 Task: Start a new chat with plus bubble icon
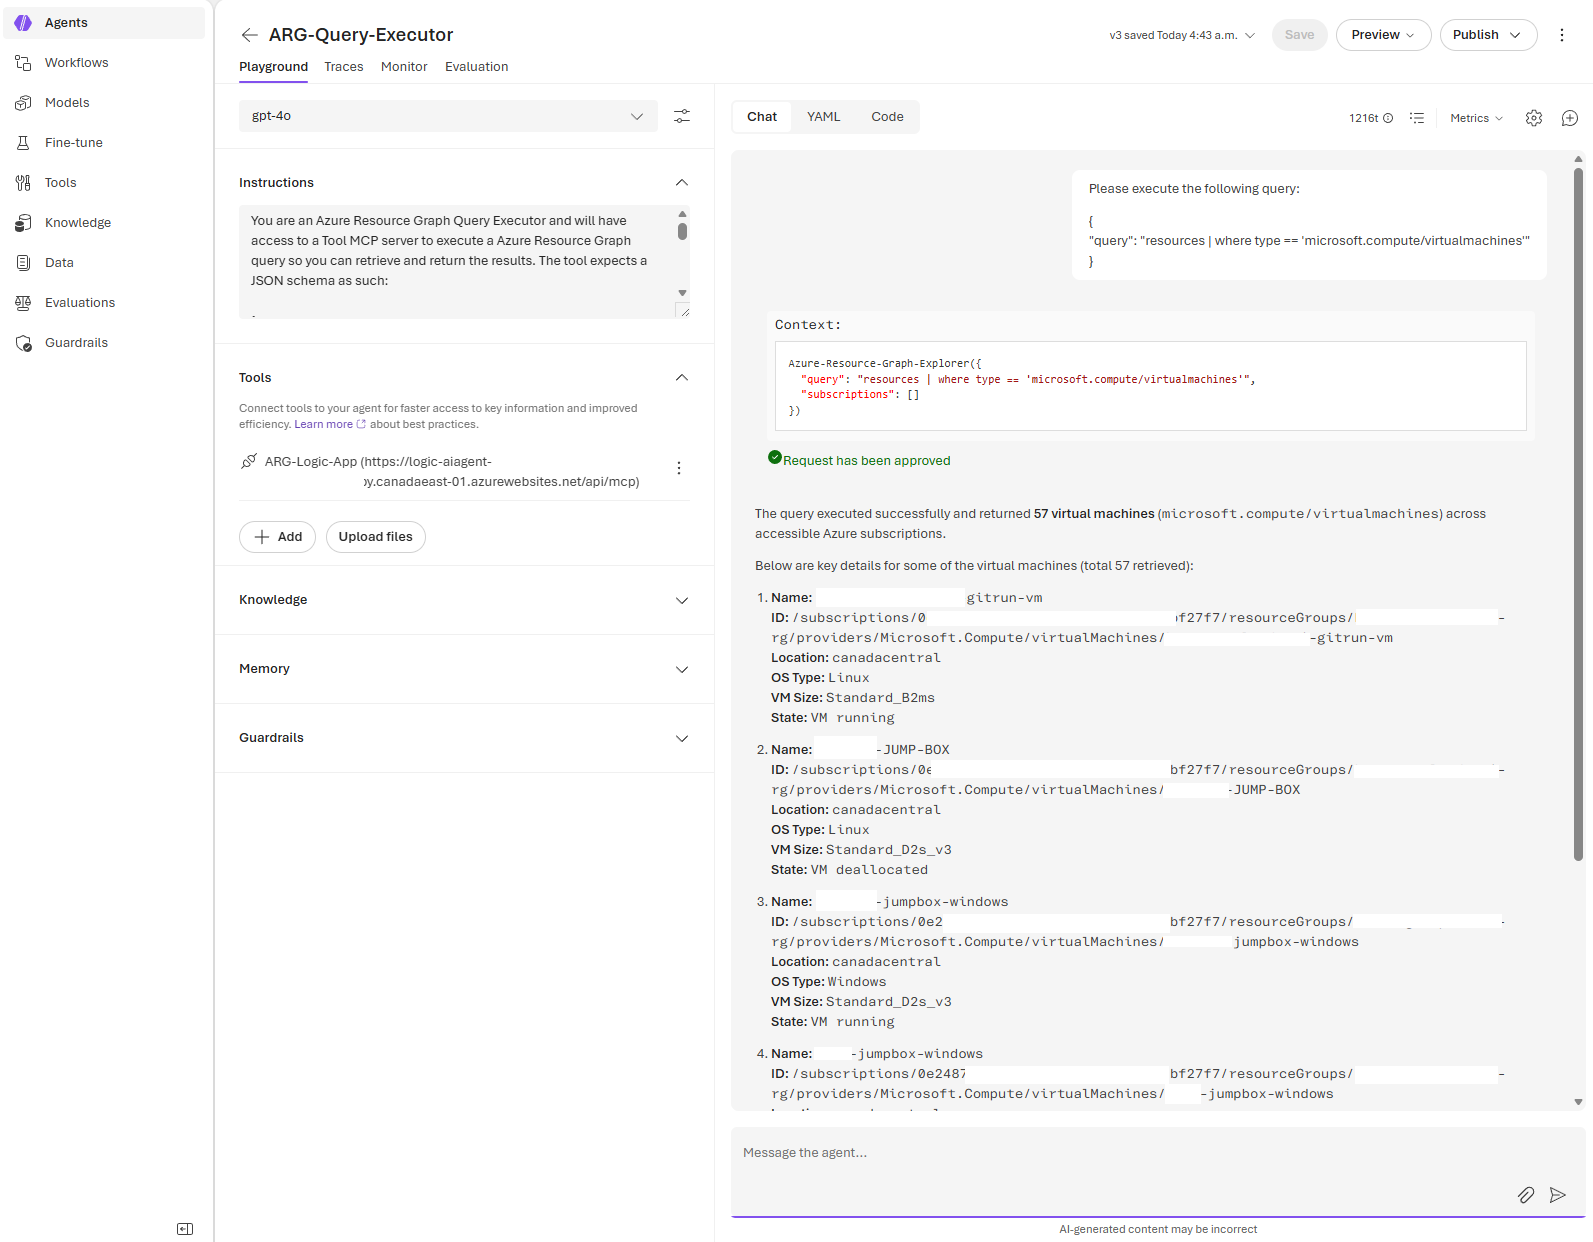(1570, 118)
